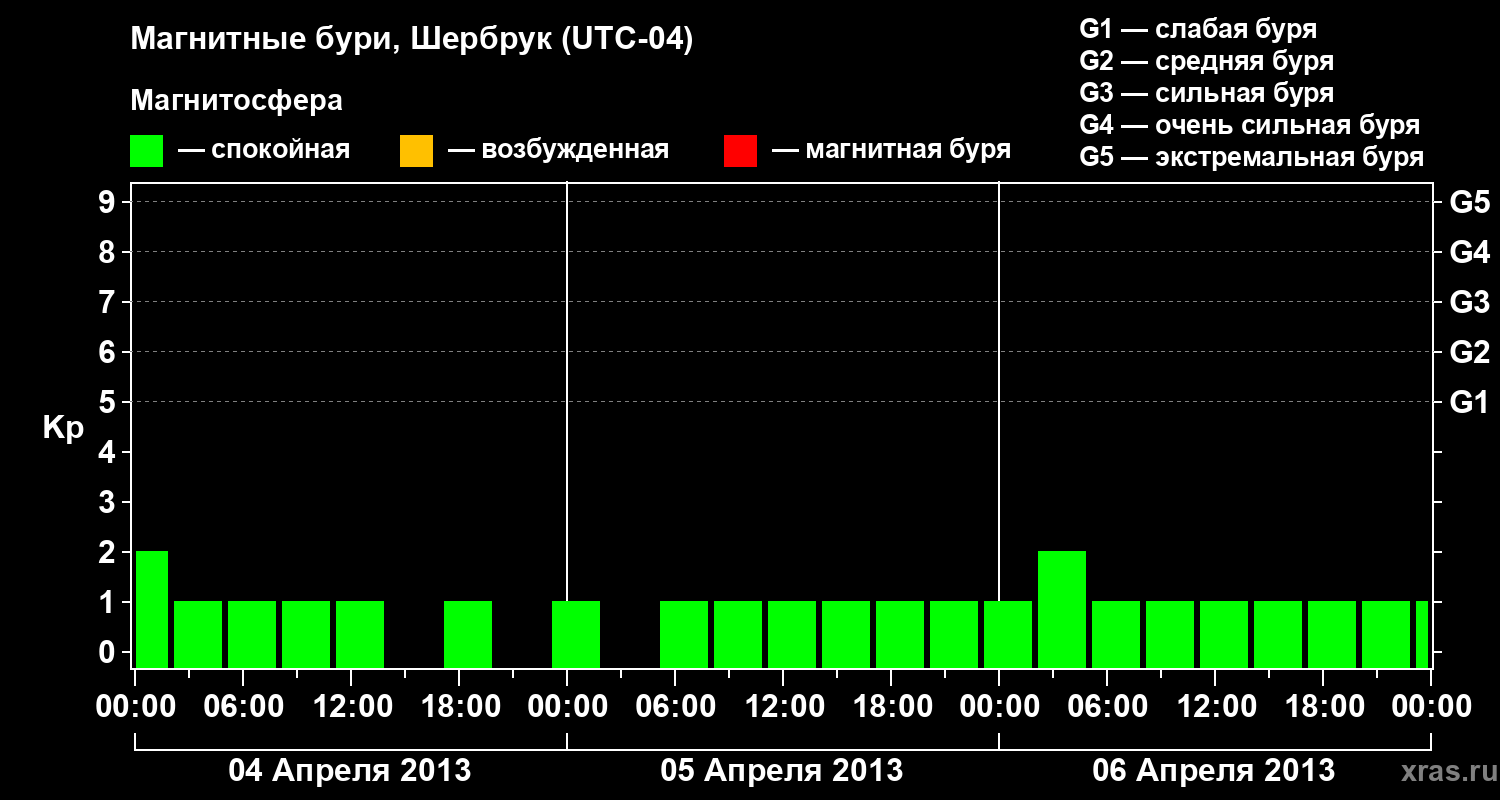Viewport: 1500px width, 800px height.
Task: Click 'G4 — очень сильная буря' legend line
Action: point(1249,125)
